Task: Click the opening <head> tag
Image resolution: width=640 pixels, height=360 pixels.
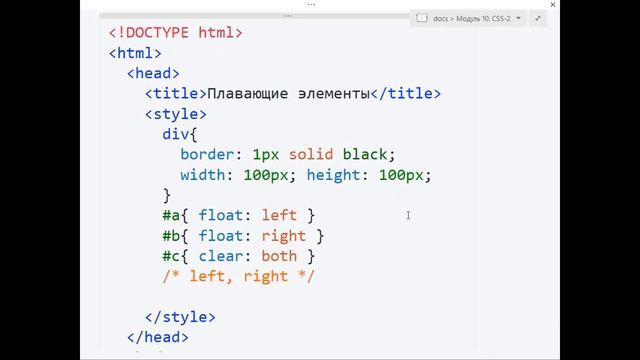Action: pos(153,73)
